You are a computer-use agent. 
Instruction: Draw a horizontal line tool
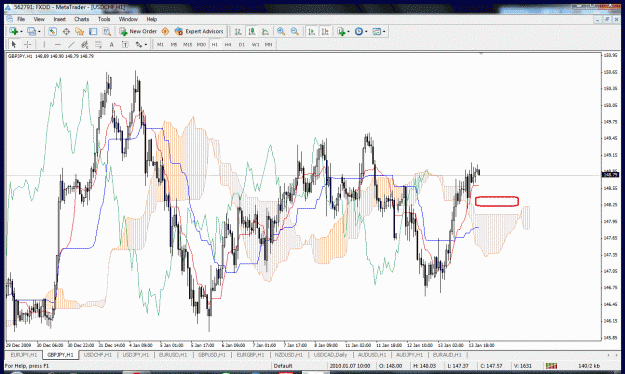click(x=58, y=44)
